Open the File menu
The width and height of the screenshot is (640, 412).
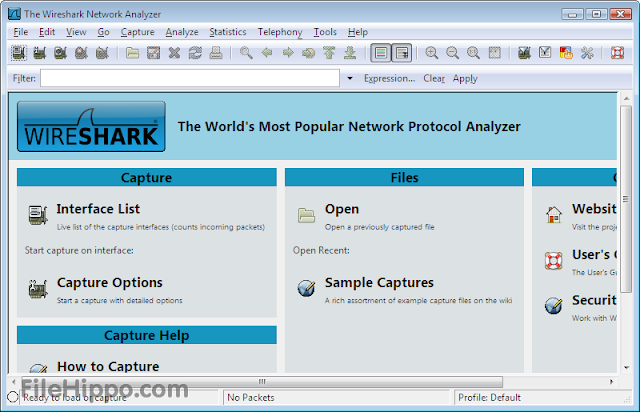pyautogui.click(x=20, y=32)
